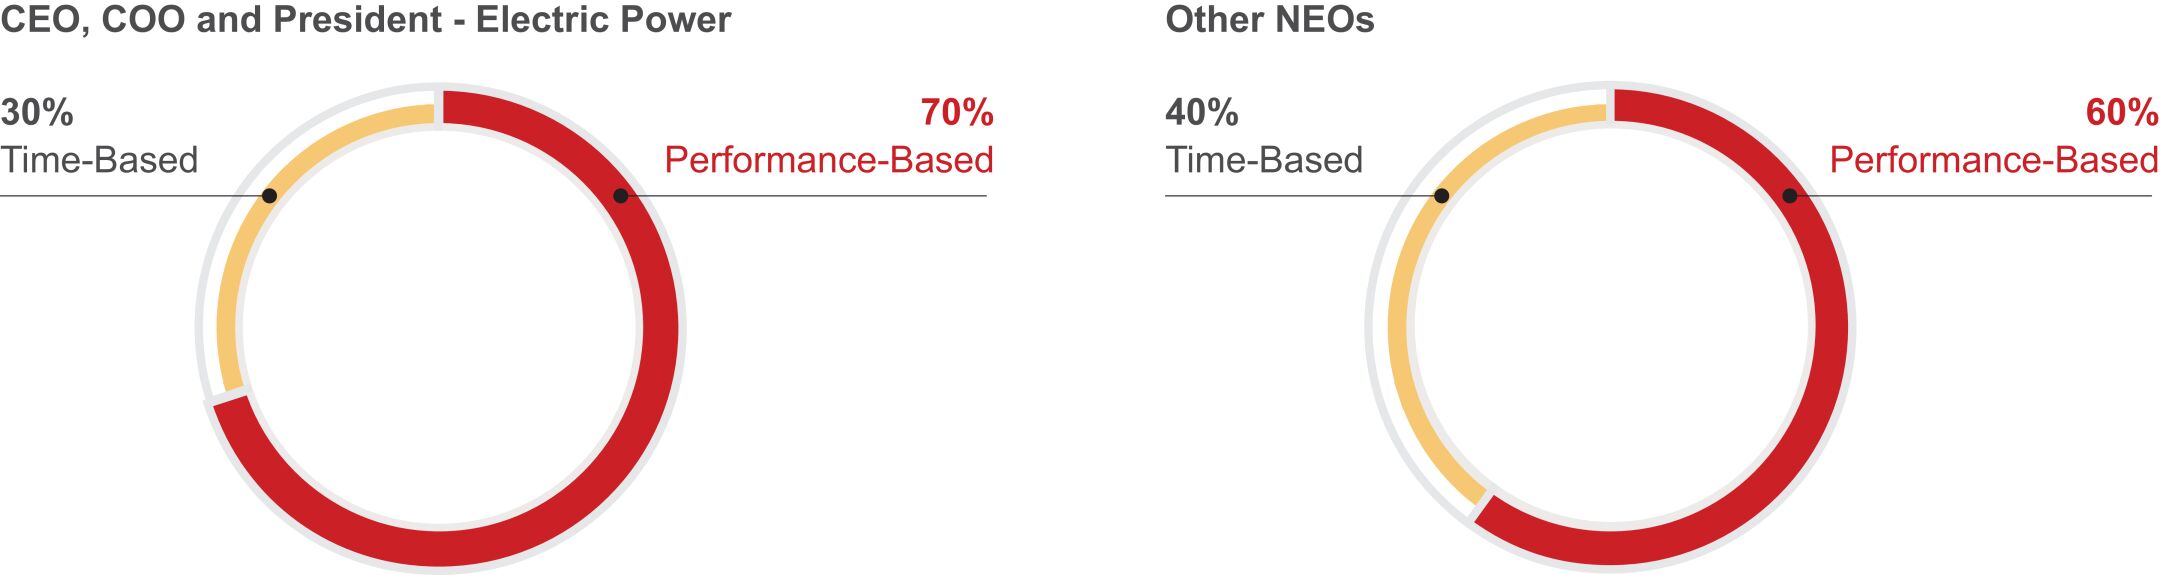This screenshot has height=575, width=2160.
Task: Click the 60% value label
Action: click(x=2121, y=113)
